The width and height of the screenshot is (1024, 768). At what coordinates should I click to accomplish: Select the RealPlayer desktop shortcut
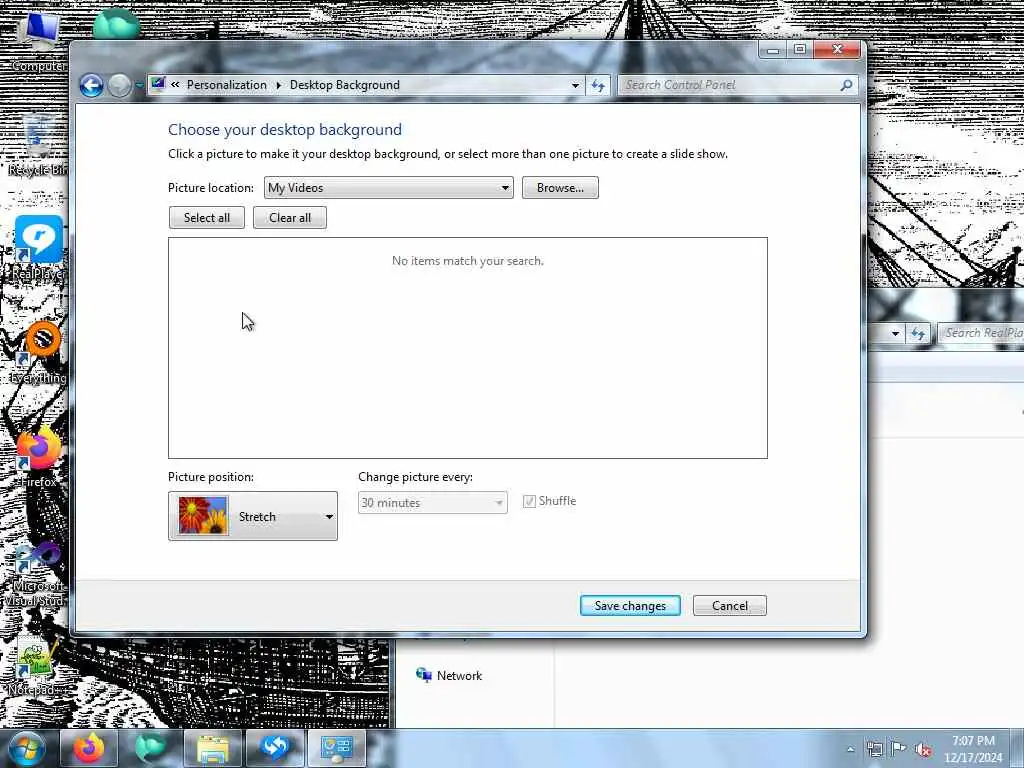tap(39, 248)
